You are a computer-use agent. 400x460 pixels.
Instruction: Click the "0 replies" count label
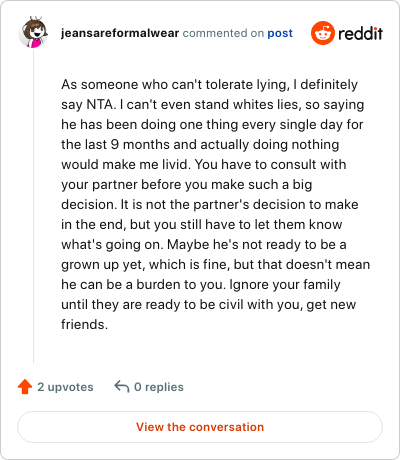pyautogui.click(x=159, y=387)
